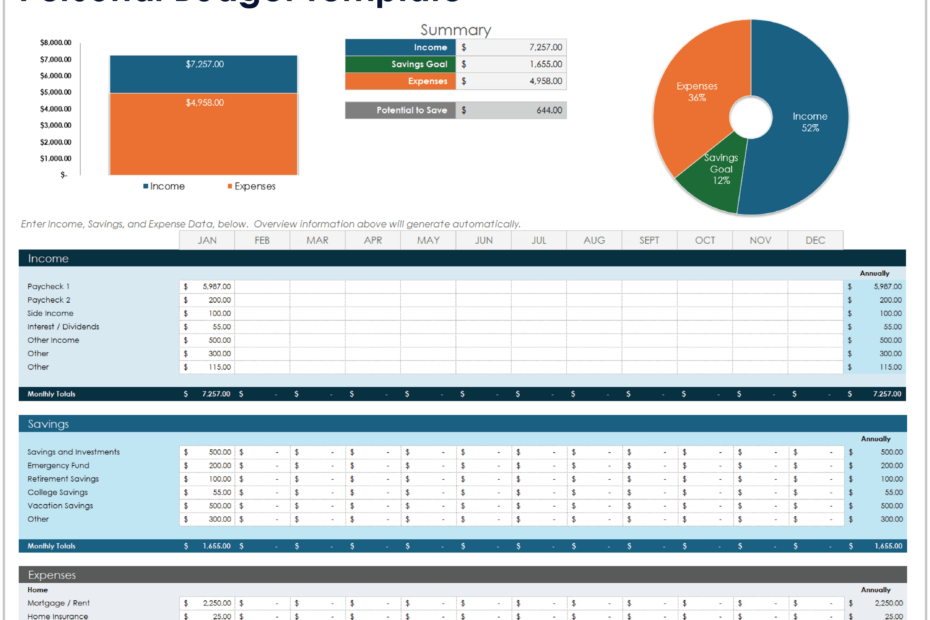Click the data entry instruction text
930x620 pixels.
coord(270,224)
